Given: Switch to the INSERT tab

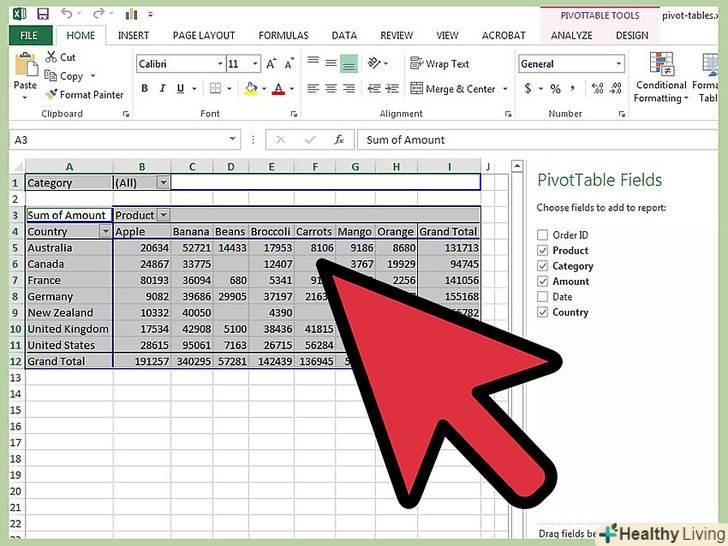Looking at the screenshot, I should click(133, 35).
